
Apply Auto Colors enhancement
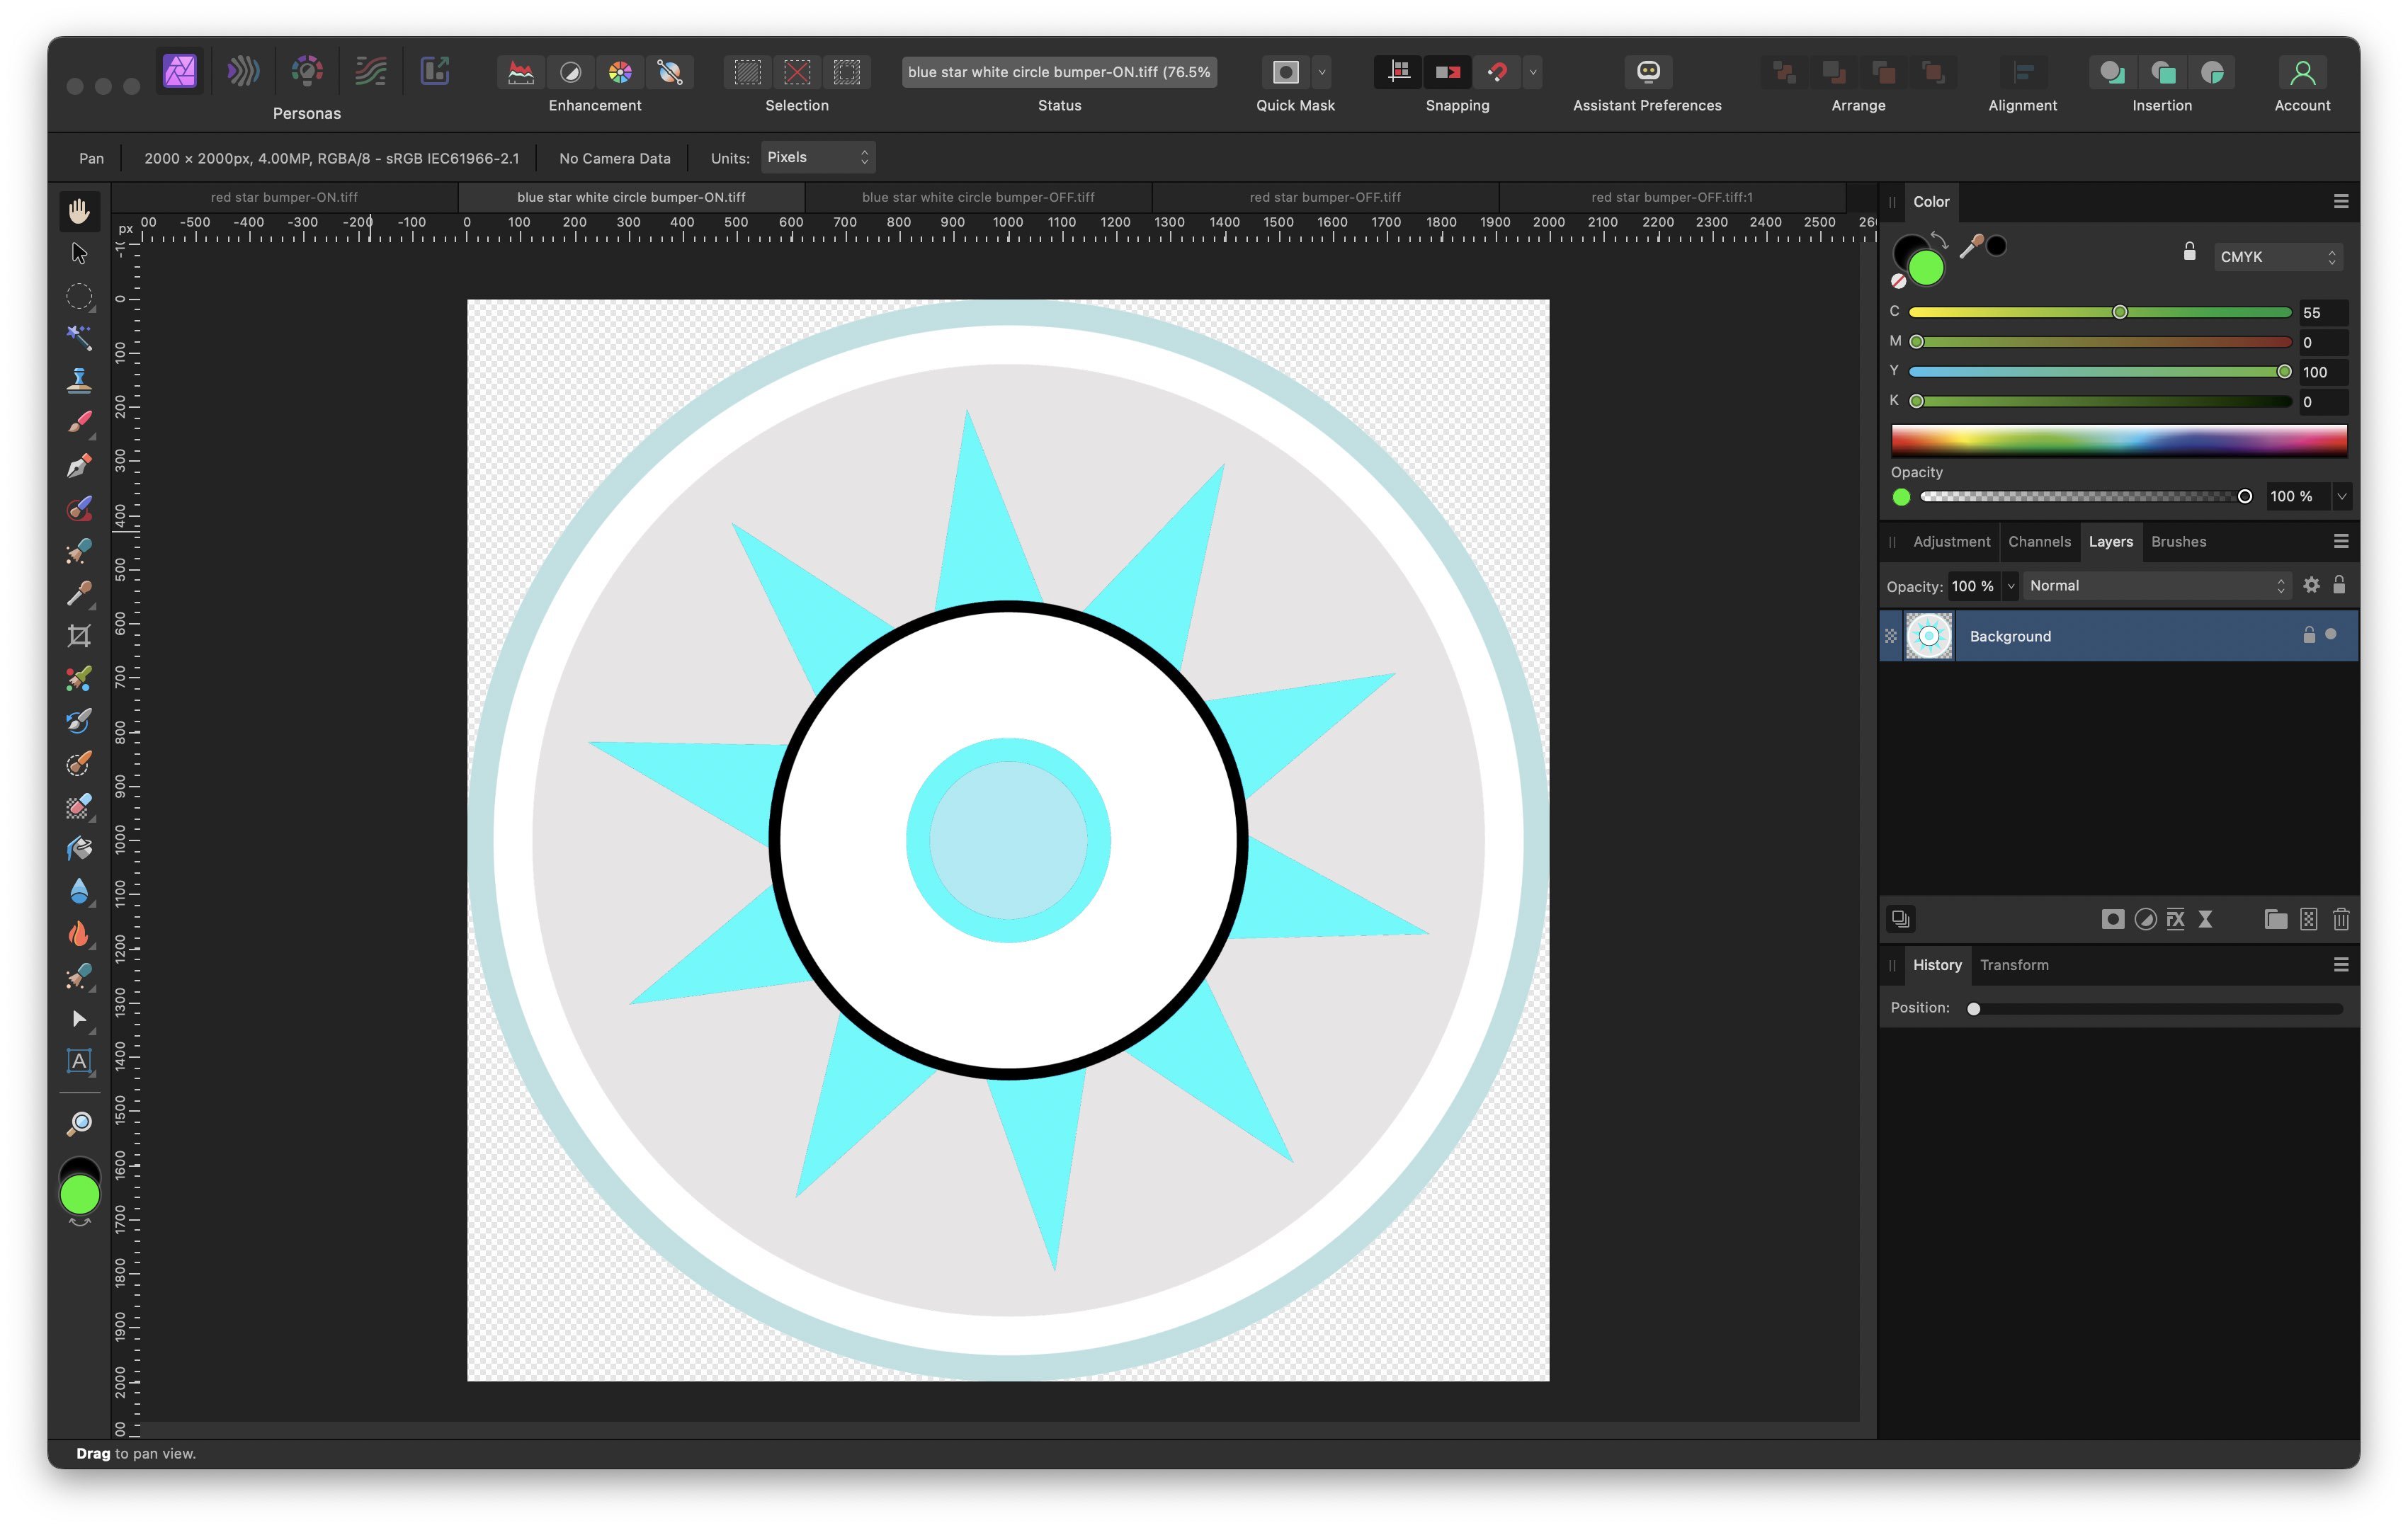620,72
